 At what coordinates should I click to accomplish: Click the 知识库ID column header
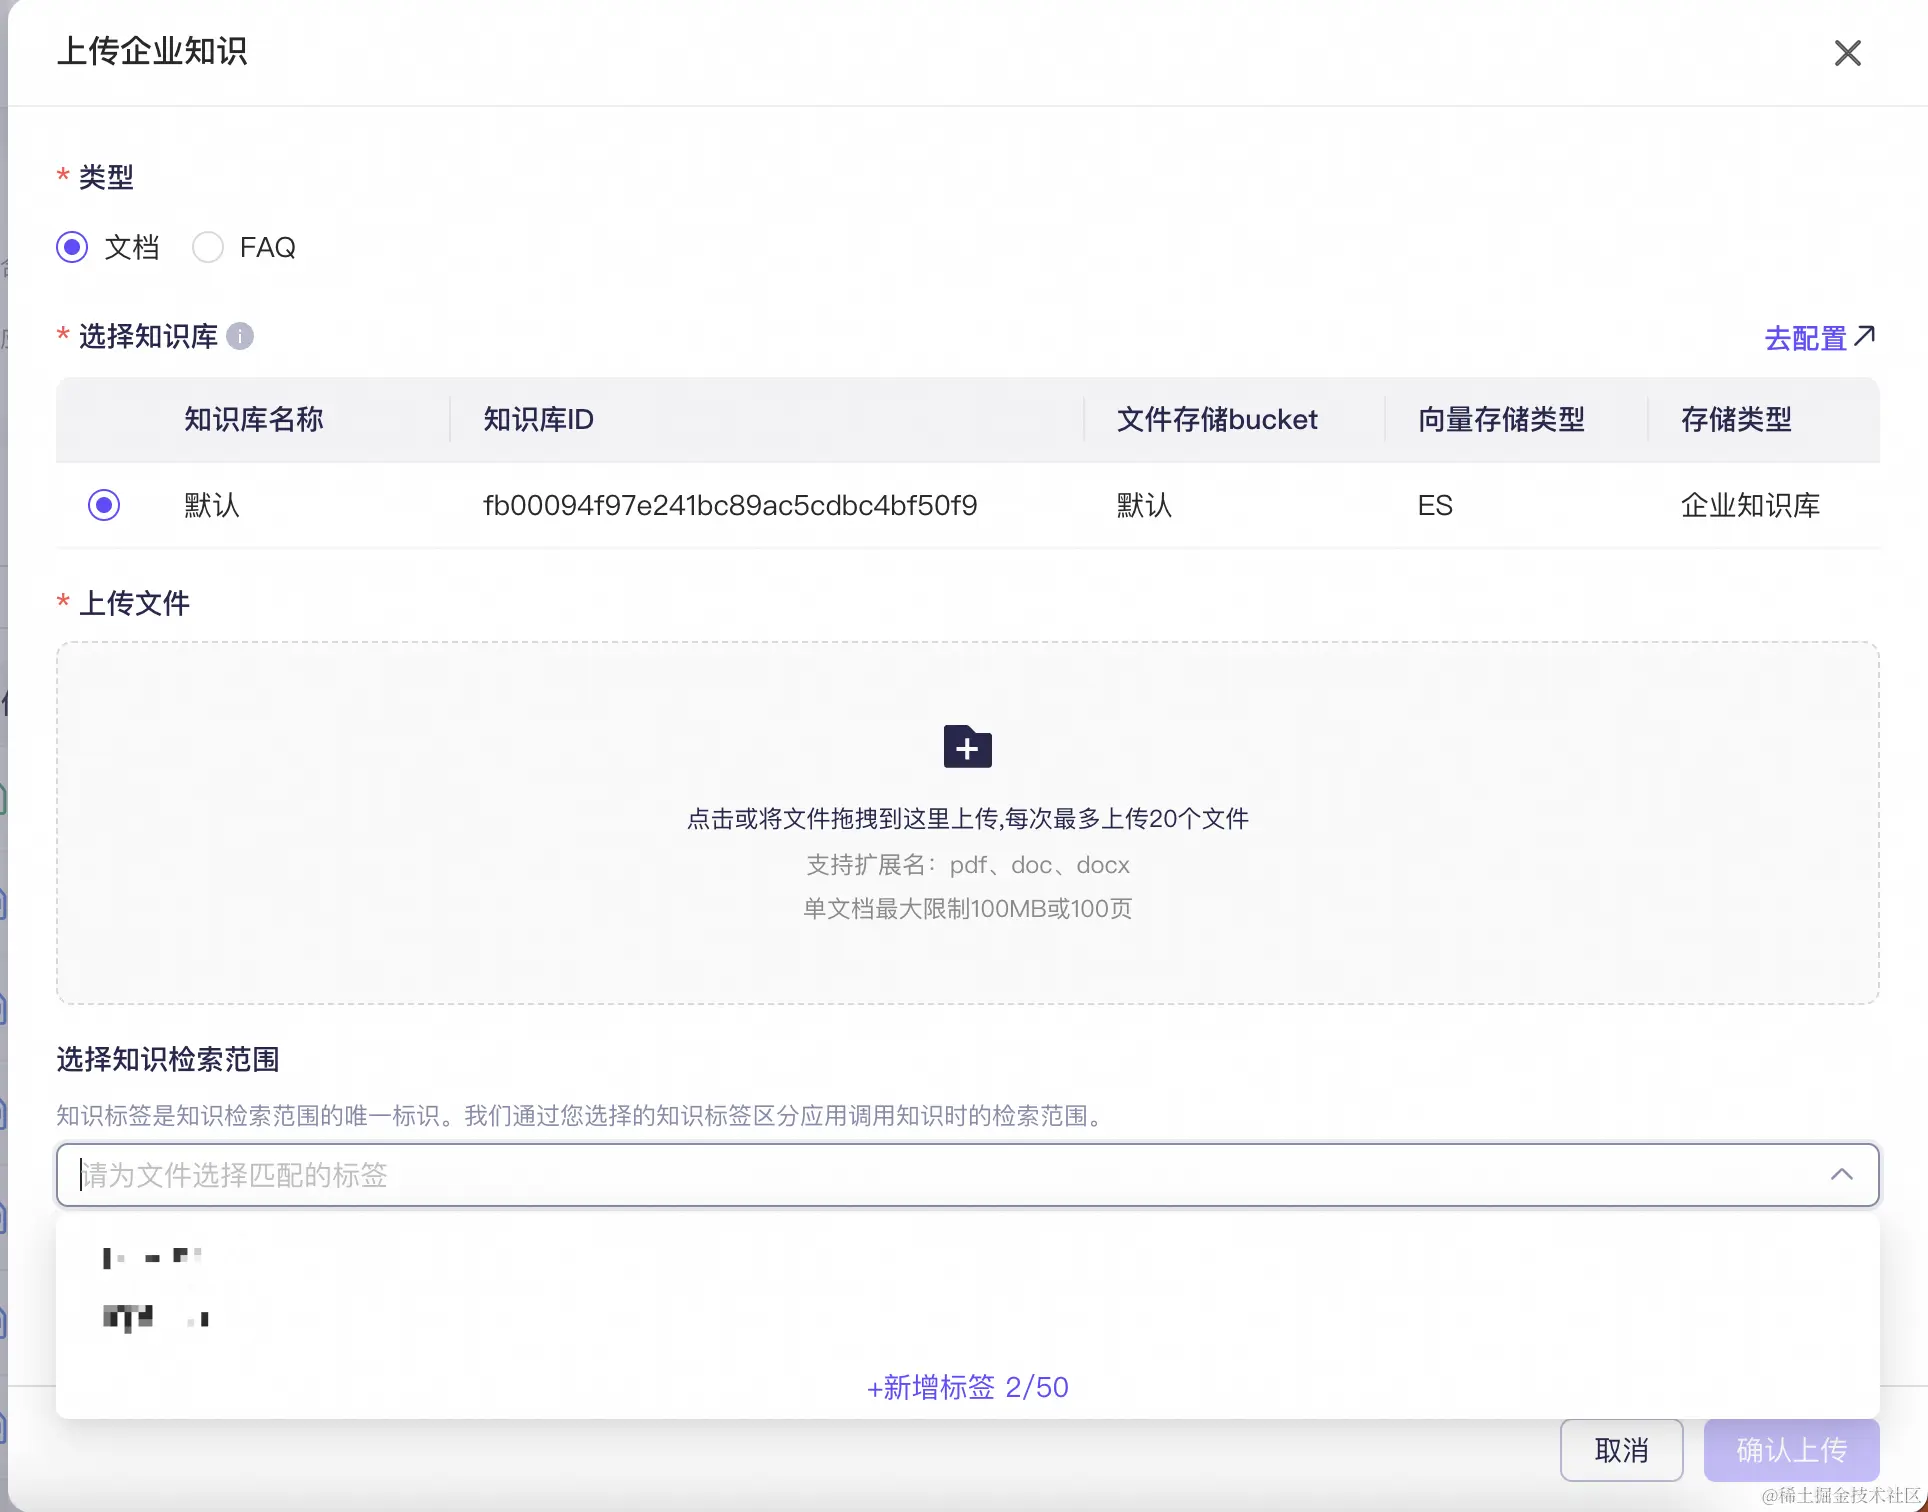tap(538, 419)
